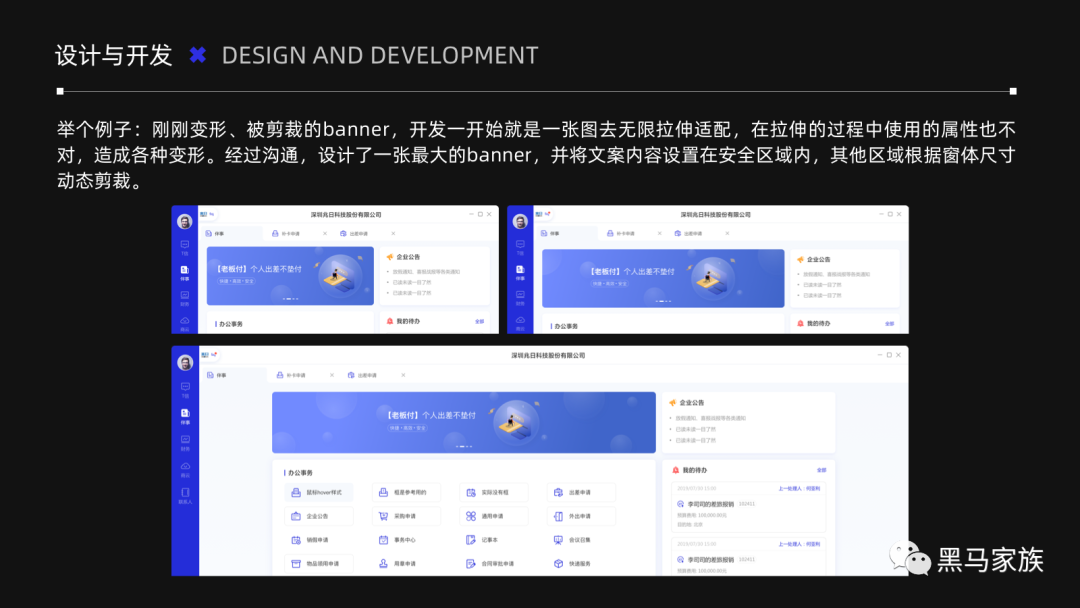Image resolution: width=1080 pixels, height=608 pixels.
Task: Open the chat icon in bottom window sidebar
Action: click(x=185, y=388)
